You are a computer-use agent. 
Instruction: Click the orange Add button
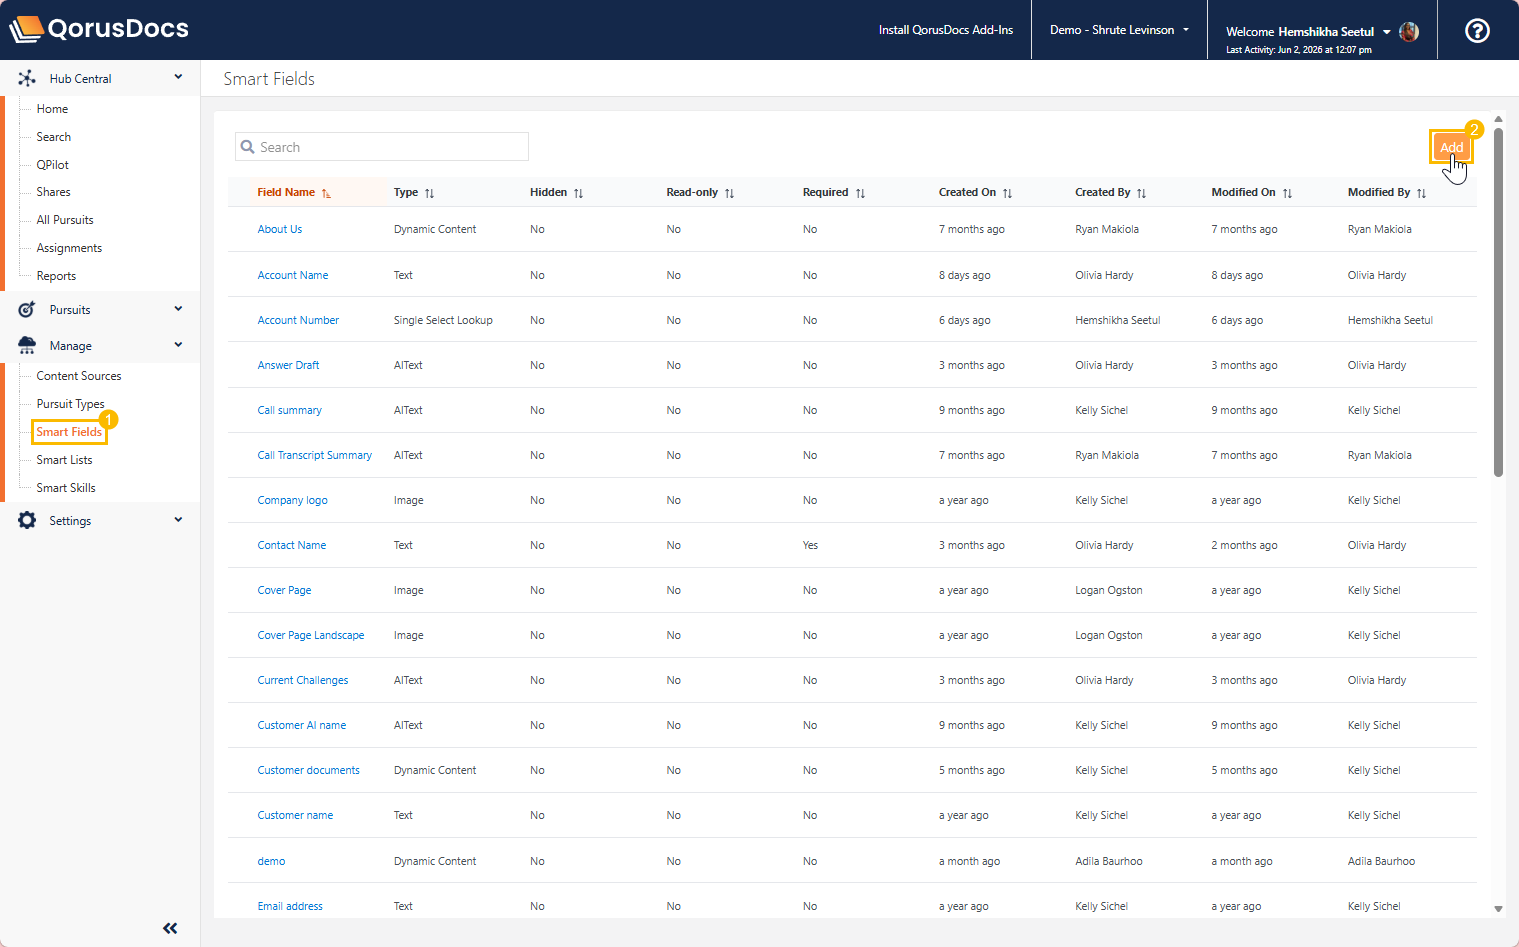1451,147
